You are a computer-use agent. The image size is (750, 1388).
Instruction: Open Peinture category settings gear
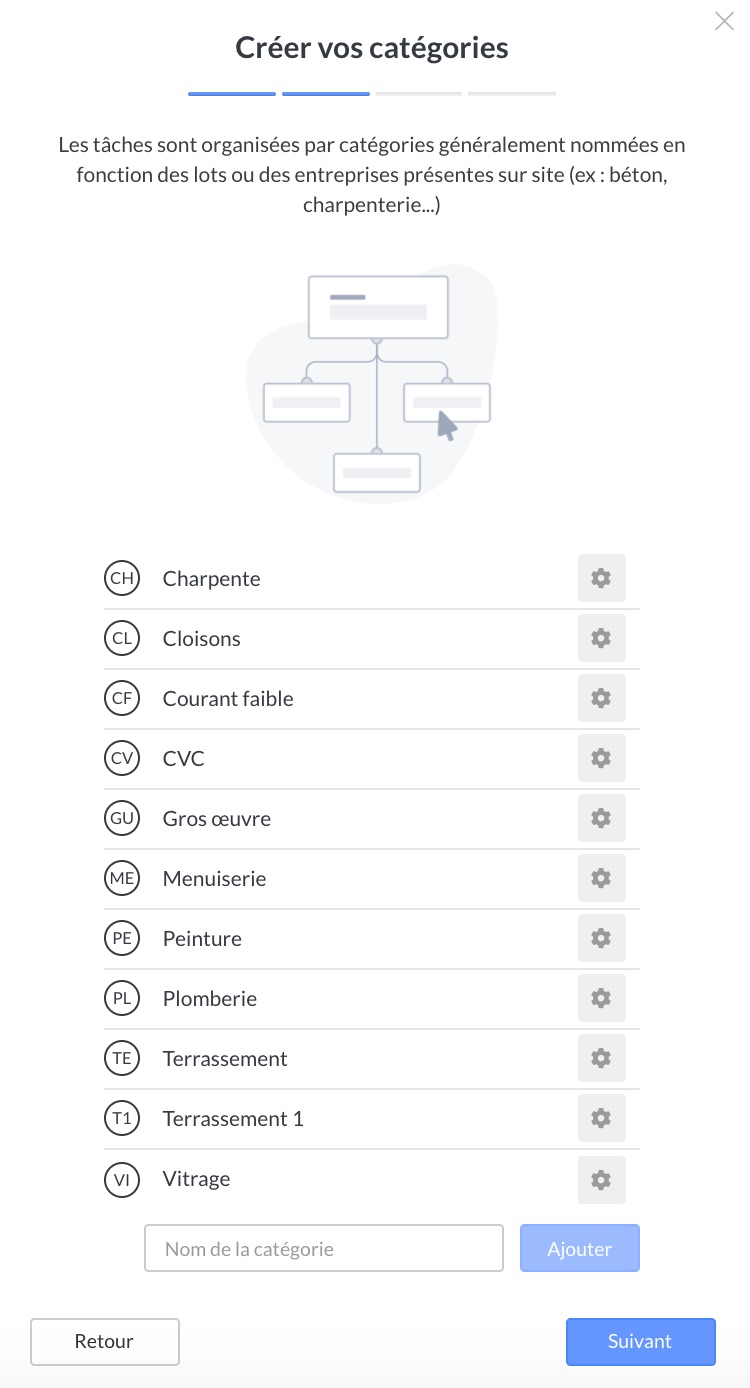coord(601,938)
